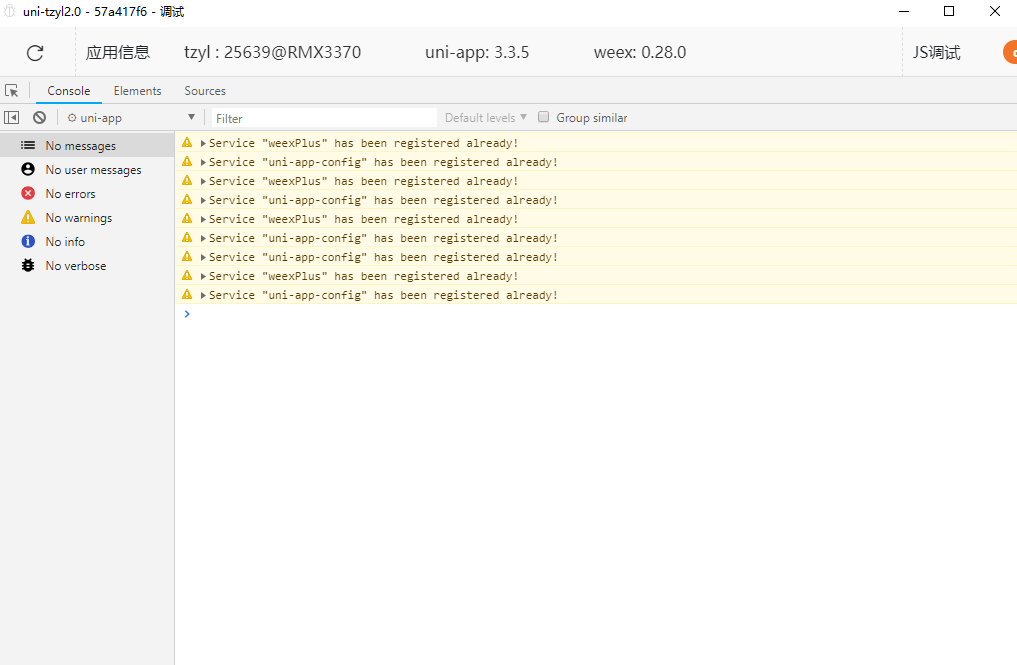The width and height of the screenshot is (1017, 665).
Task: Click the weex: 0.28.0 version text
Action: click(x=640, y=53)
